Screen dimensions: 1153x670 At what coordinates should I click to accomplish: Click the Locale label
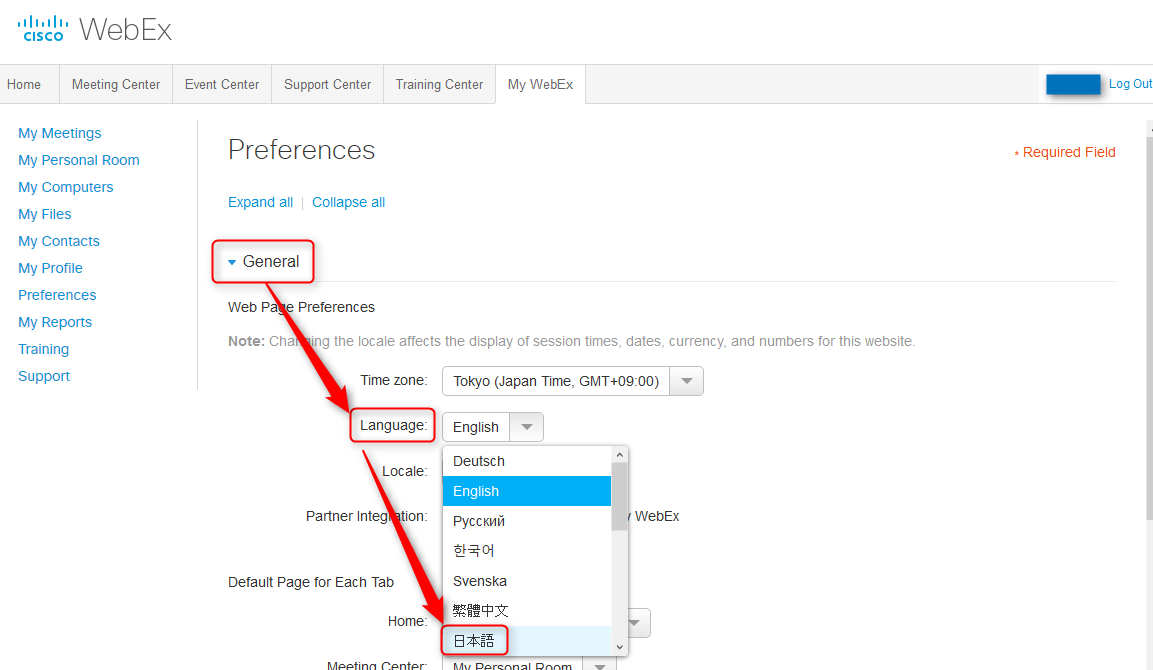coord(404,471)
